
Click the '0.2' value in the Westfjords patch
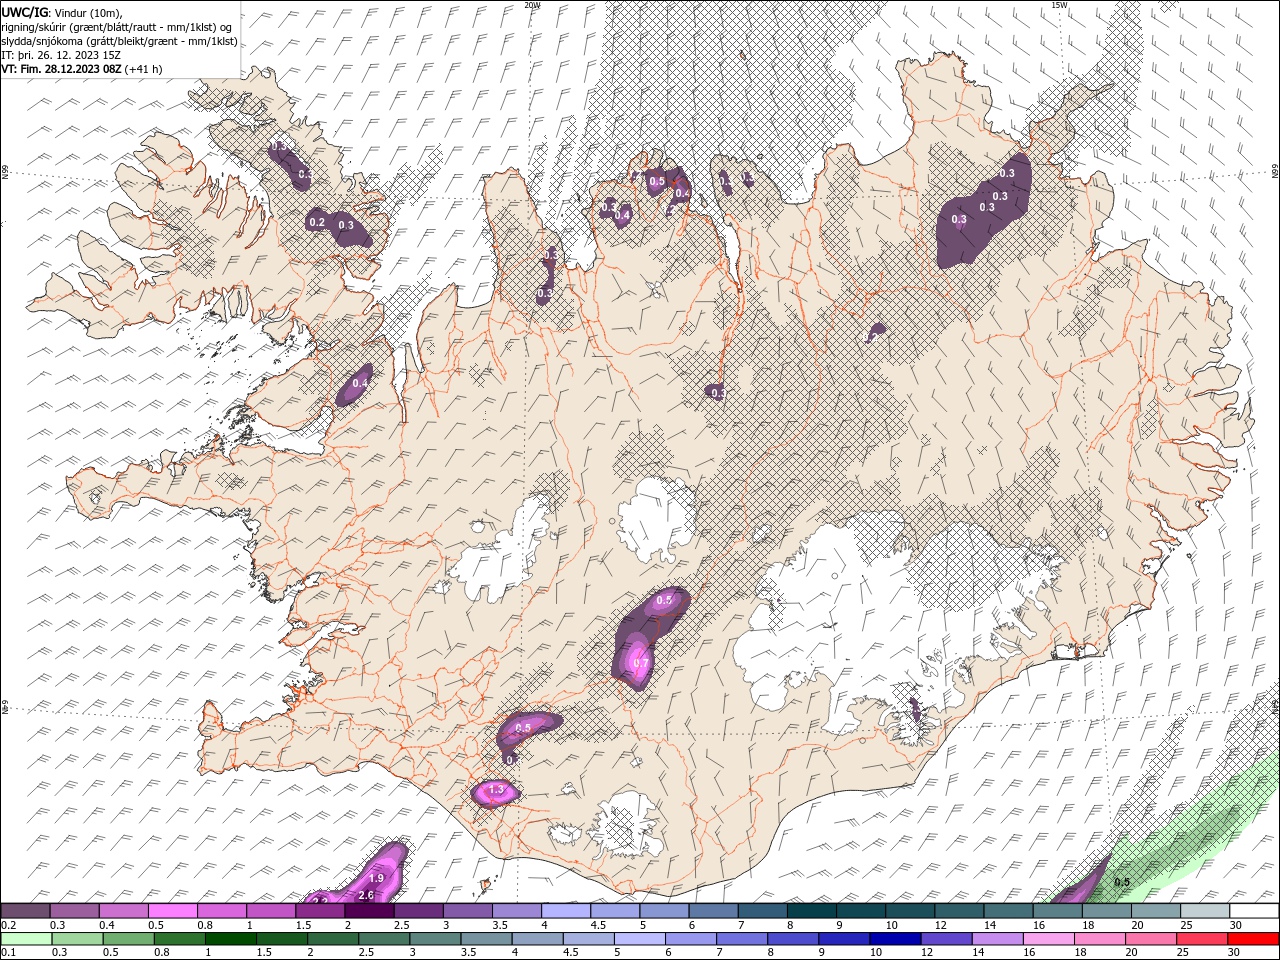(317, 222)
